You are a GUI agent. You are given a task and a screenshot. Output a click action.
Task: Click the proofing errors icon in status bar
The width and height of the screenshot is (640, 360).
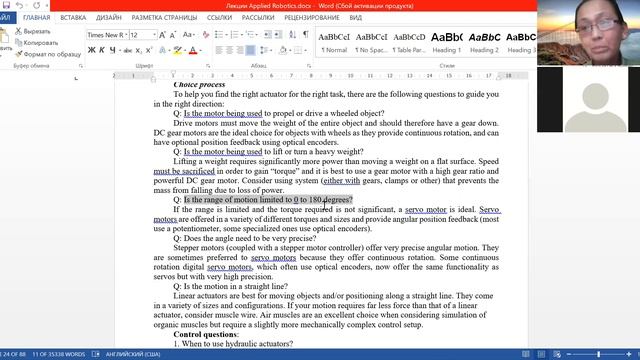pos(96,354)
